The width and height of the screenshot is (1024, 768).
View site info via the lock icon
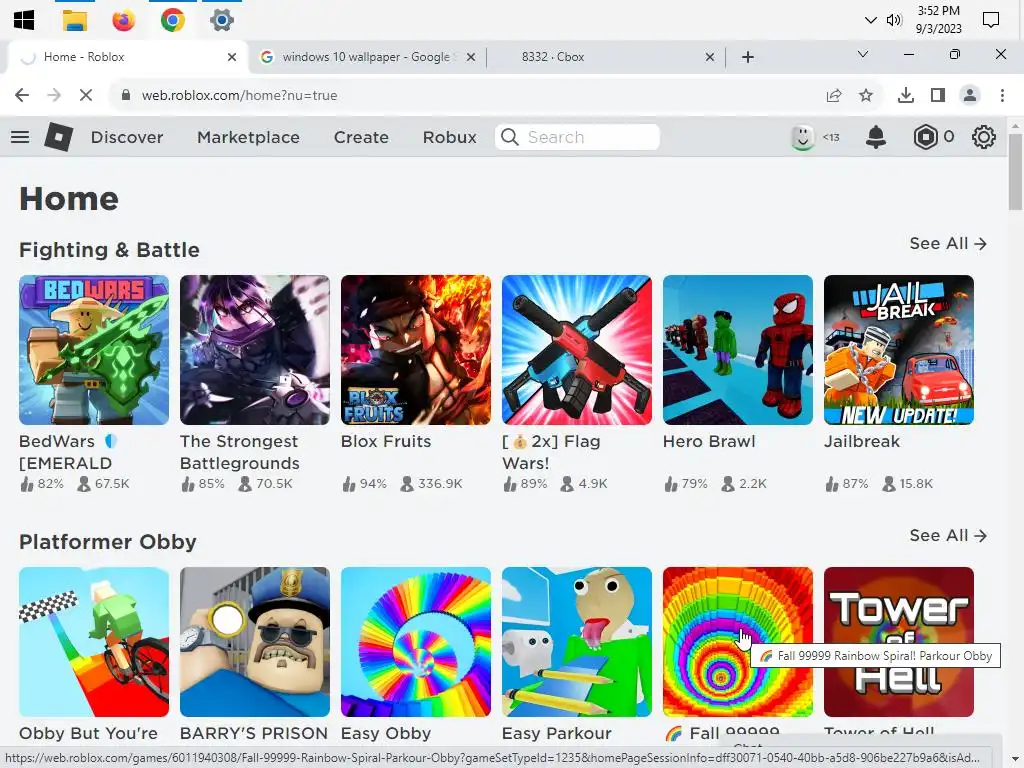[126, 95]
